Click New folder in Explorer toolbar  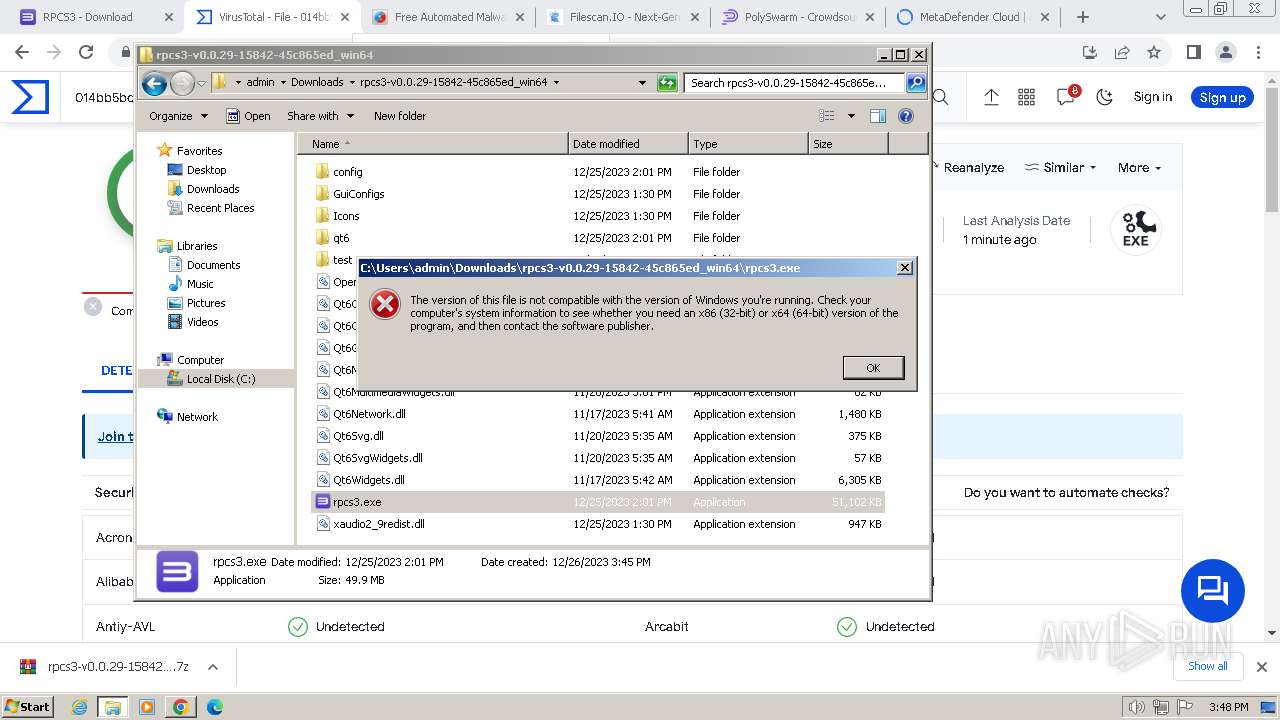(400, 116)
